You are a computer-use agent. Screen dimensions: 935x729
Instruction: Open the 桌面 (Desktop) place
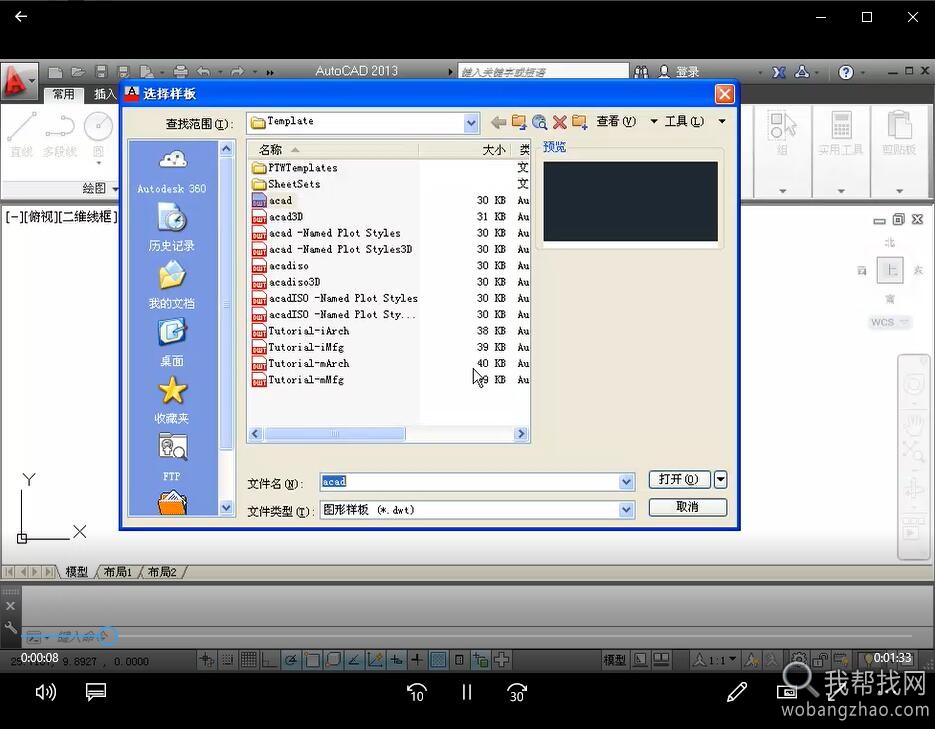(x=172, y=342)
